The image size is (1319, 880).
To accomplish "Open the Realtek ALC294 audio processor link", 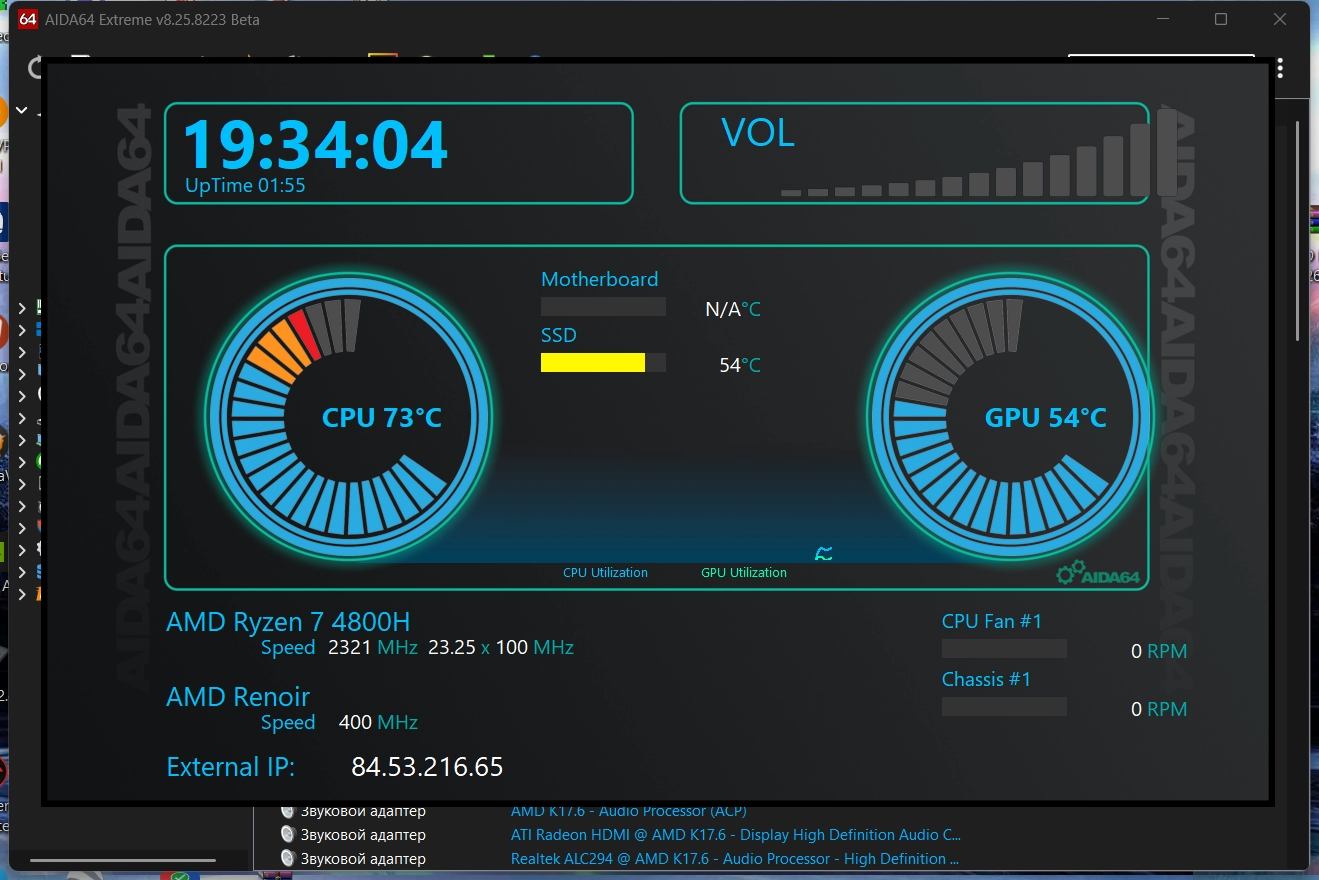I will click(735, 858).
